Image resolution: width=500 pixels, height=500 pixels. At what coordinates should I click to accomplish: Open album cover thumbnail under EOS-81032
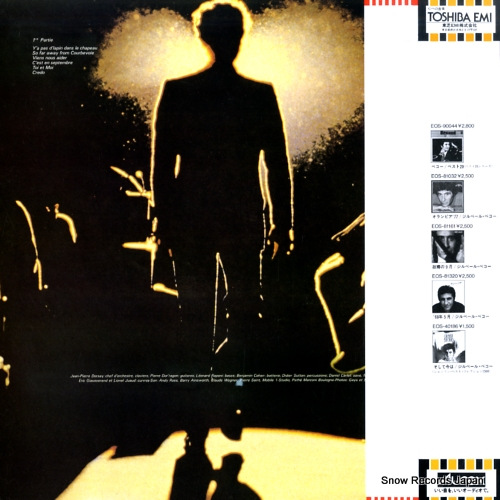tap(447, 197)
